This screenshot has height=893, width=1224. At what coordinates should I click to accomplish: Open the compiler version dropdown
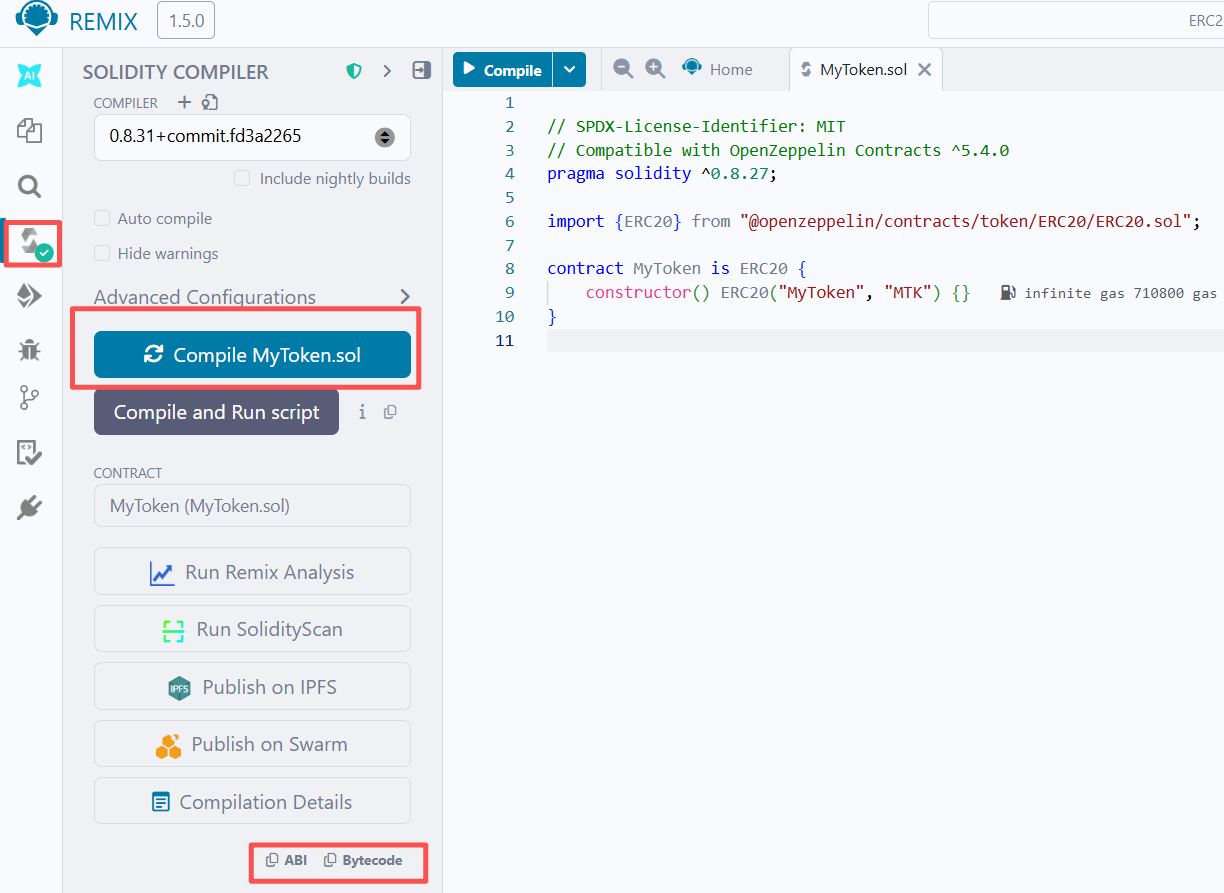pyautogui.click(x=252, y=136)
